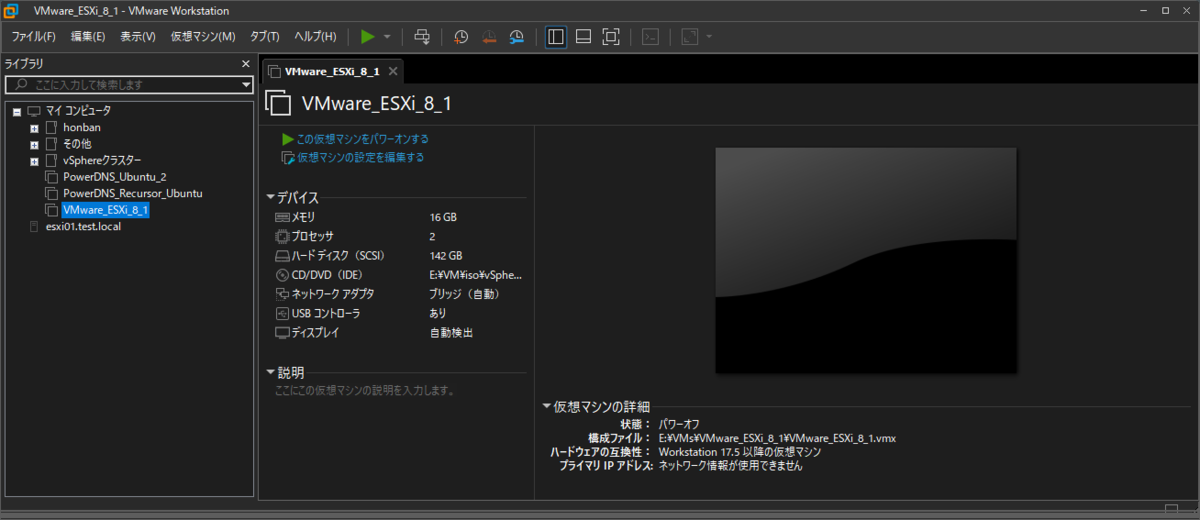Open the ヘルプ(H) menu

[x=315, y=37]
